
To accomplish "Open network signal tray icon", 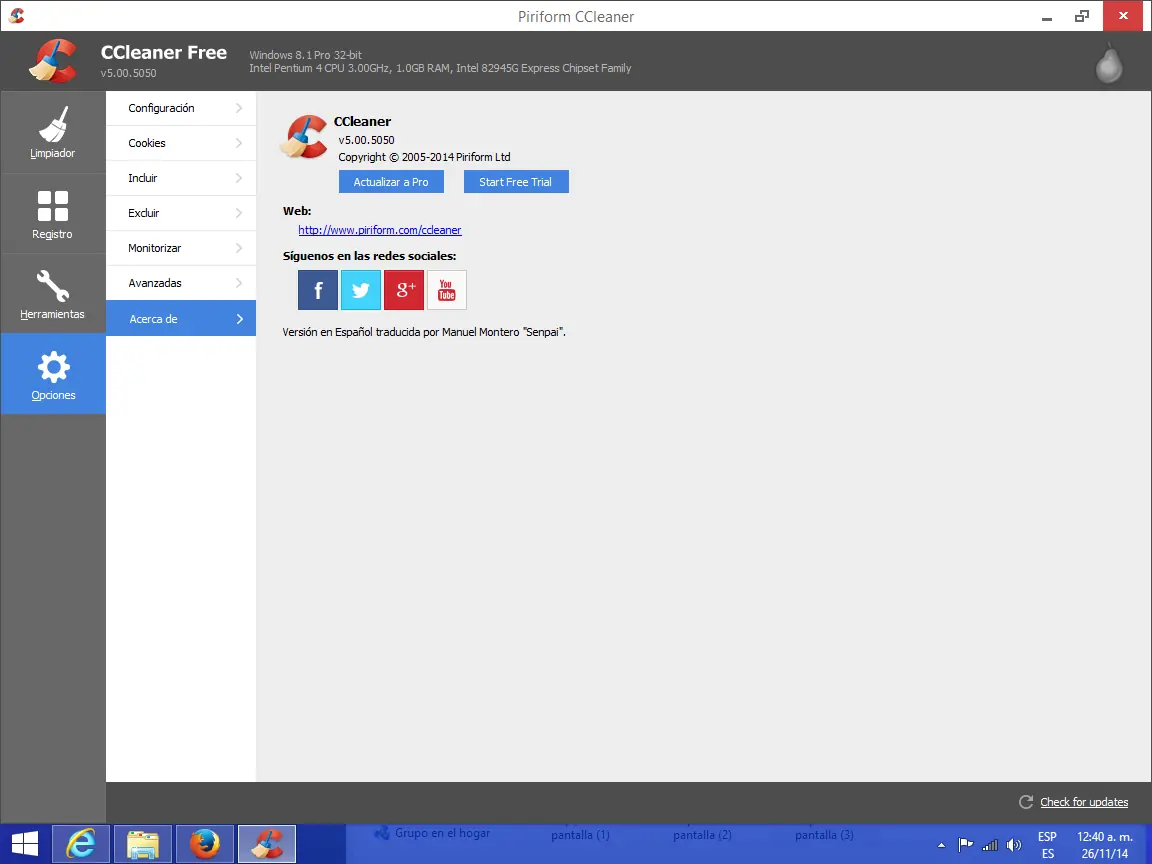I will pos(990,845).
